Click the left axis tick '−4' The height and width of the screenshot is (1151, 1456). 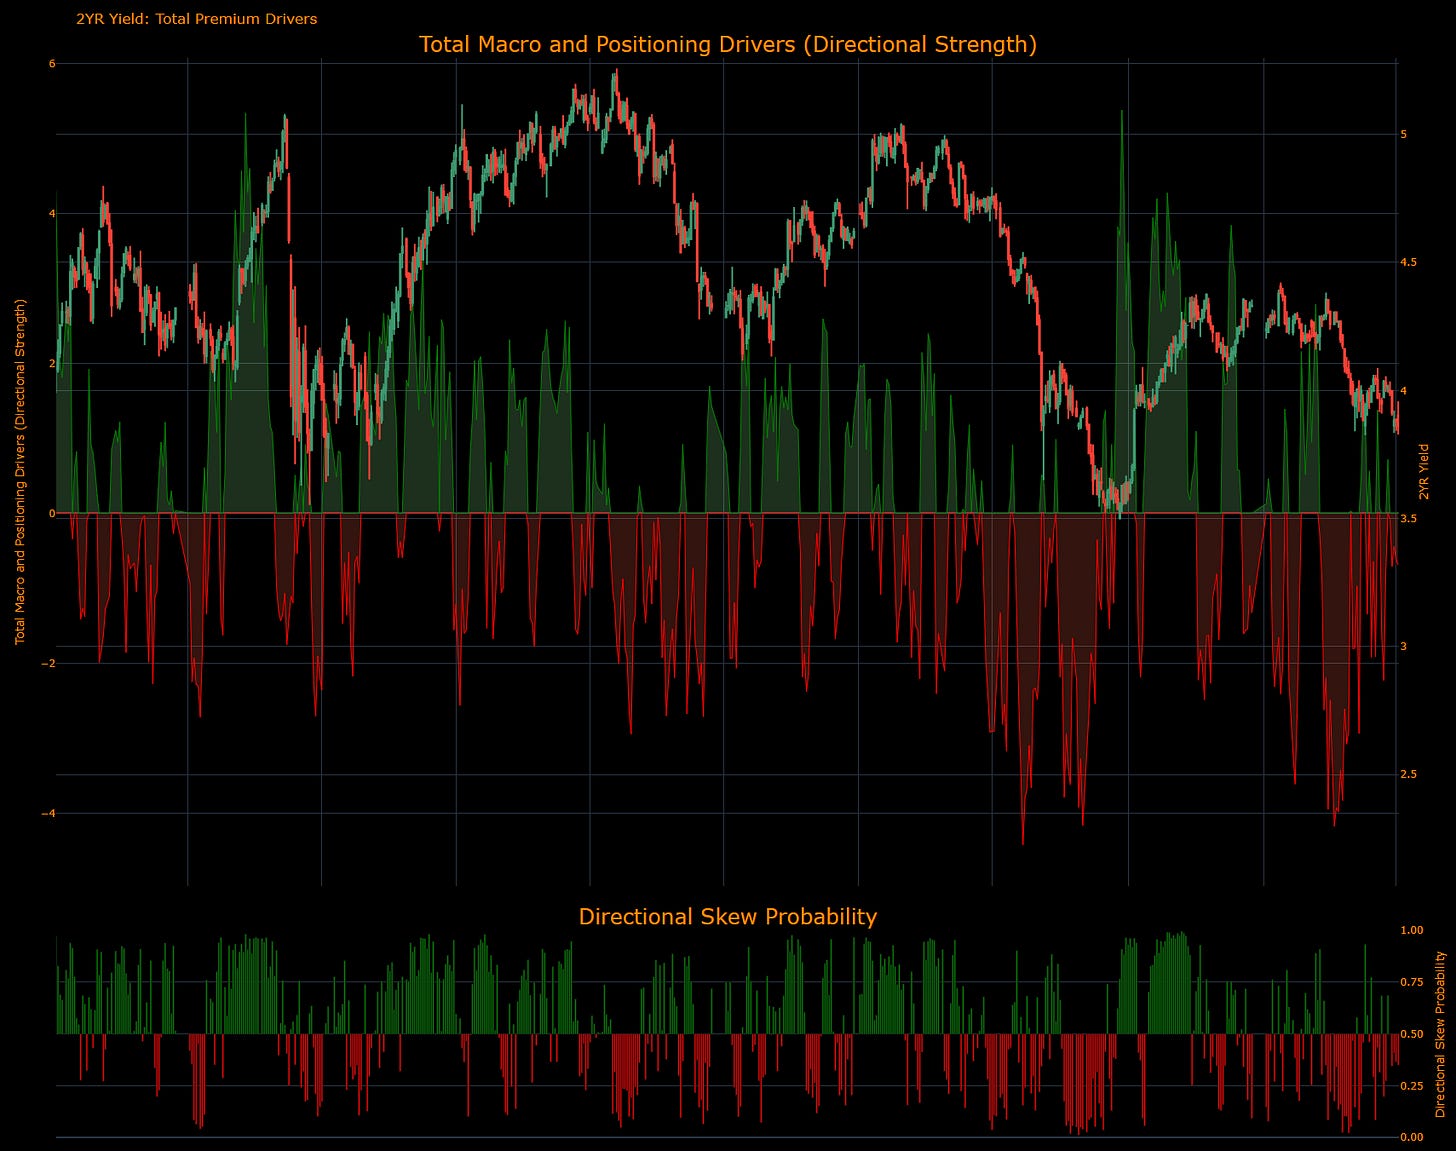[48, 813]
